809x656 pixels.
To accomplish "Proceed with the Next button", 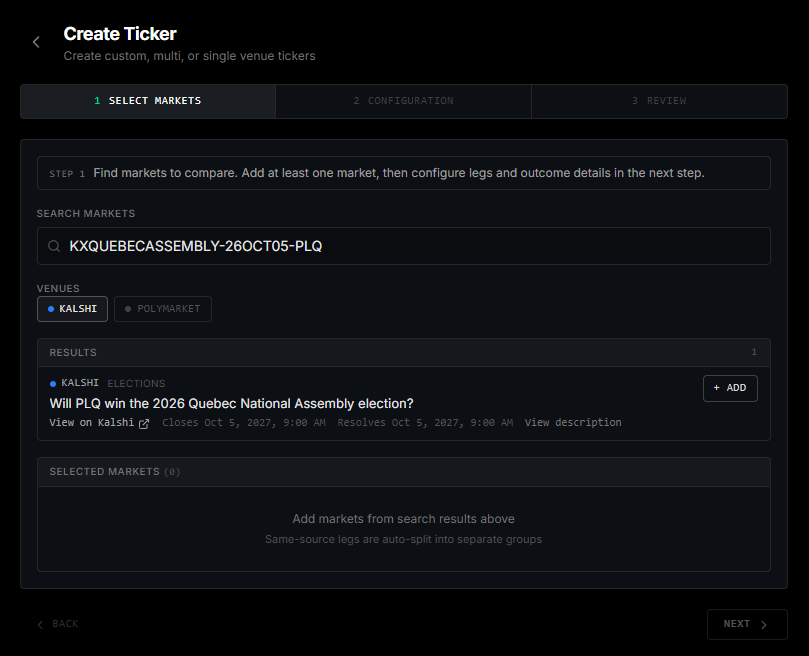I will point(747,624).
